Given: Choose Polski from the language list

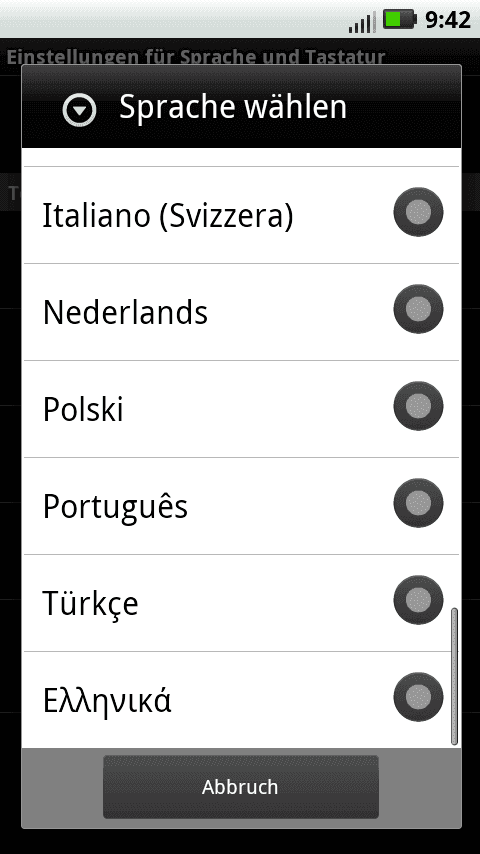Looking at the screenshot, I should (x=241, y=409).
